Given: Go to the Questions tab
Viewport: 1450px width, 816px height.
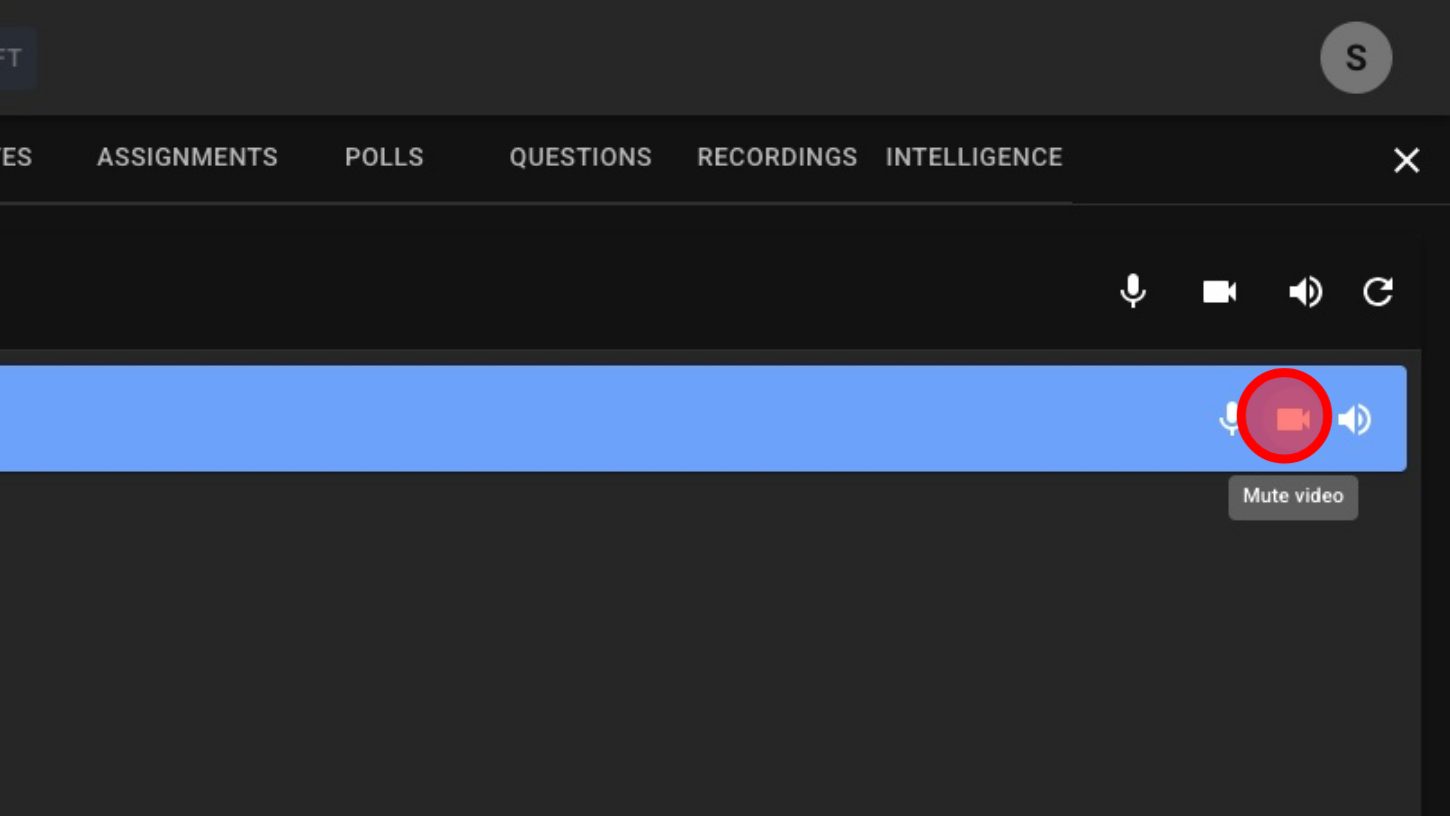Looking at the screenshot, I should click(580, 157).
